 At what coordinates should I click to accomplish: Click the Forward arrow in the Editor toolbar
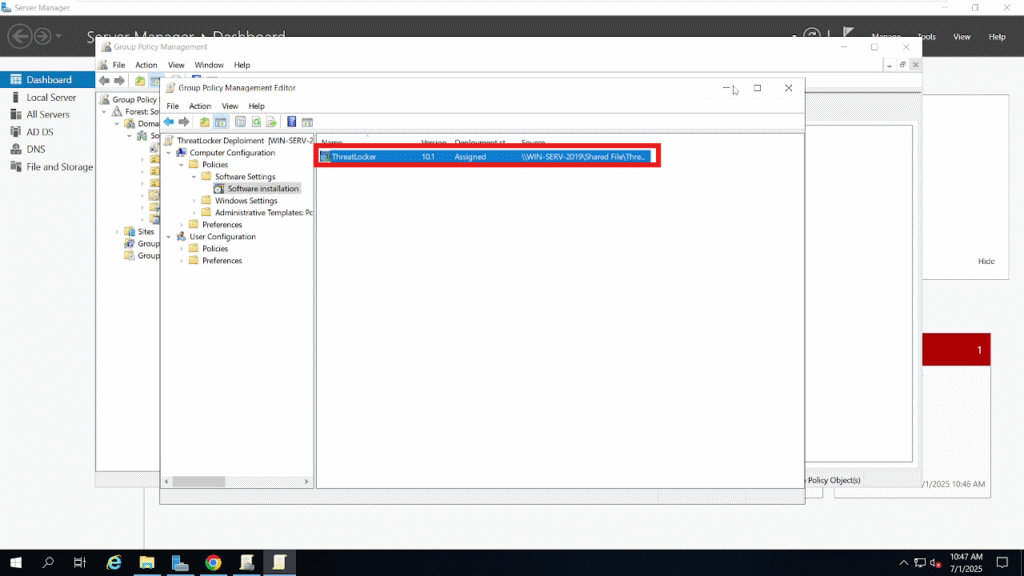coord(184,122)
